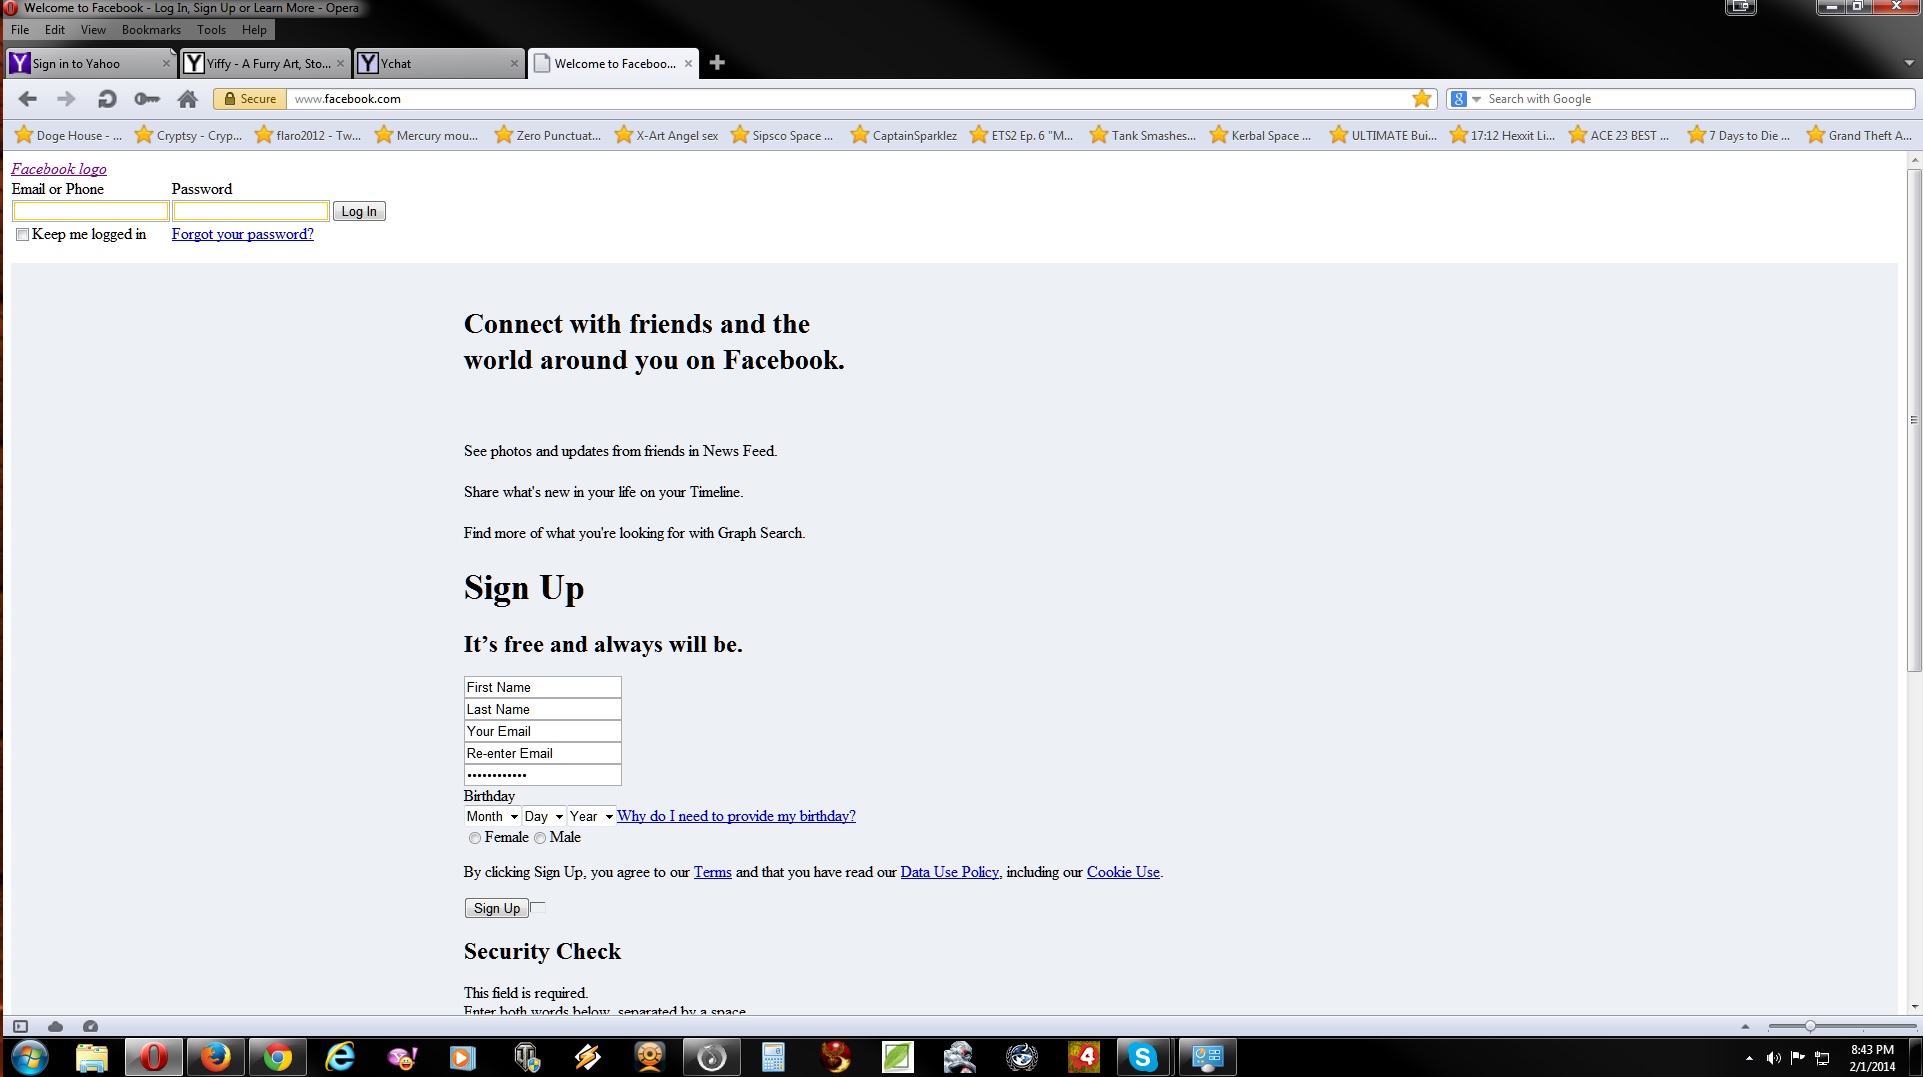Open the Forgot your password link
The height and width of the screenshot is (1077, 1923).
pos(243,234)
